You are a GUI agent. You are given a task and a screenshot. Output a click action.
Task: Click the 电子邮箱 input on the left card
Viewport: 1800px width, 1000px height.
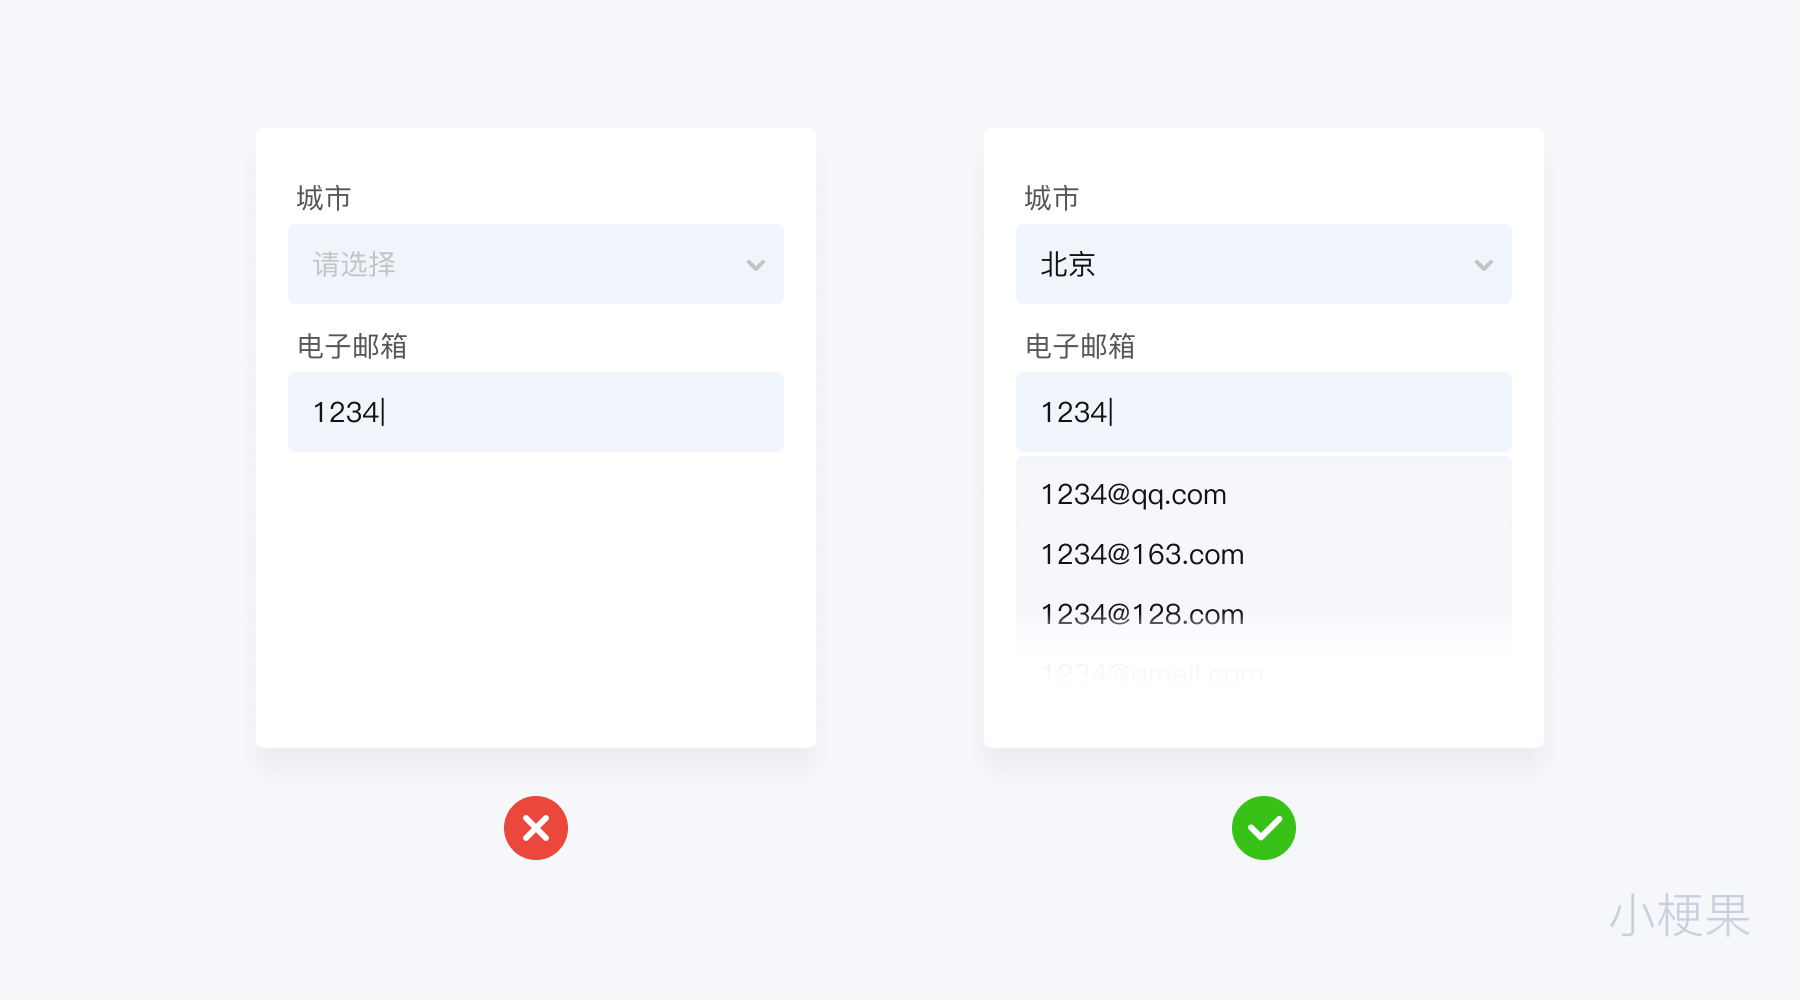(535, 412)
